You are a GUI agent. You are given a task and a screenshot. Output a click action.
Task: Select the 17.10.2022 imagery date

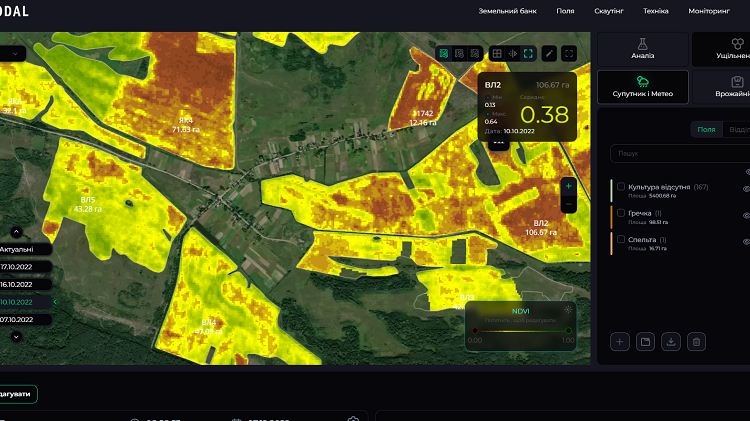pyautogui.click(x=25, y=267)
